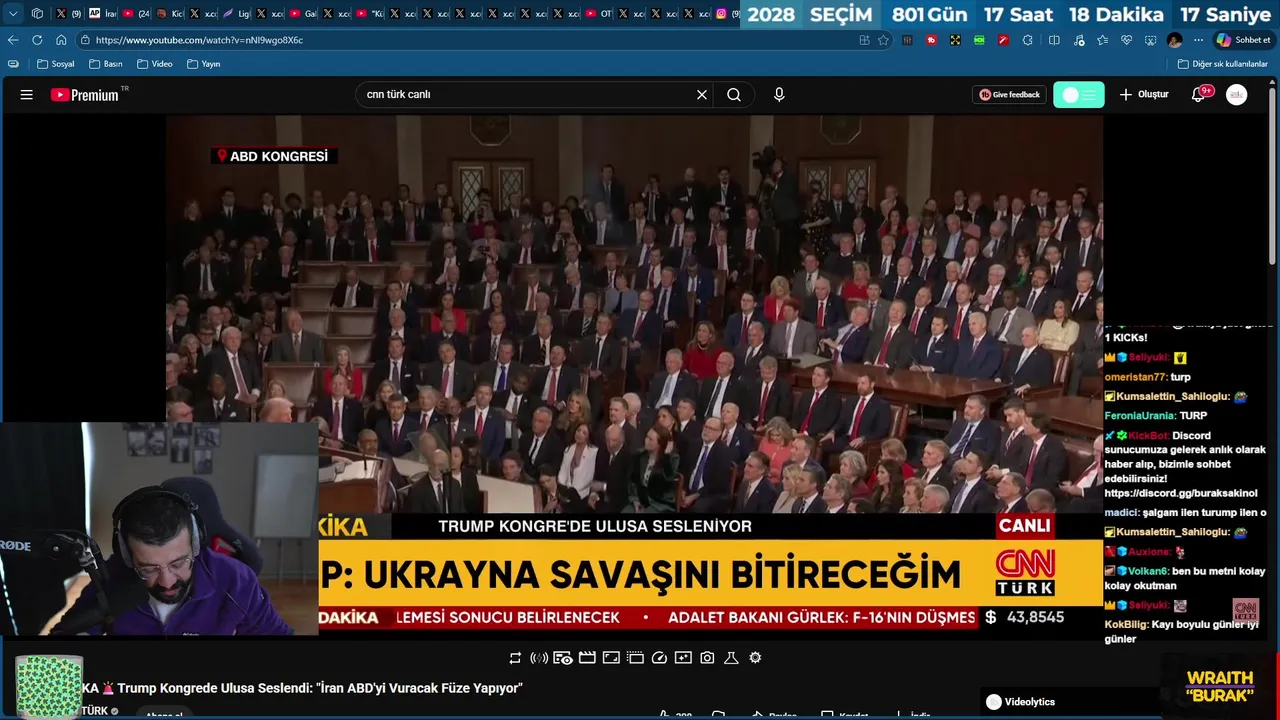
Task: Focus the YouTube search box
Action: [x=525, y=95]
